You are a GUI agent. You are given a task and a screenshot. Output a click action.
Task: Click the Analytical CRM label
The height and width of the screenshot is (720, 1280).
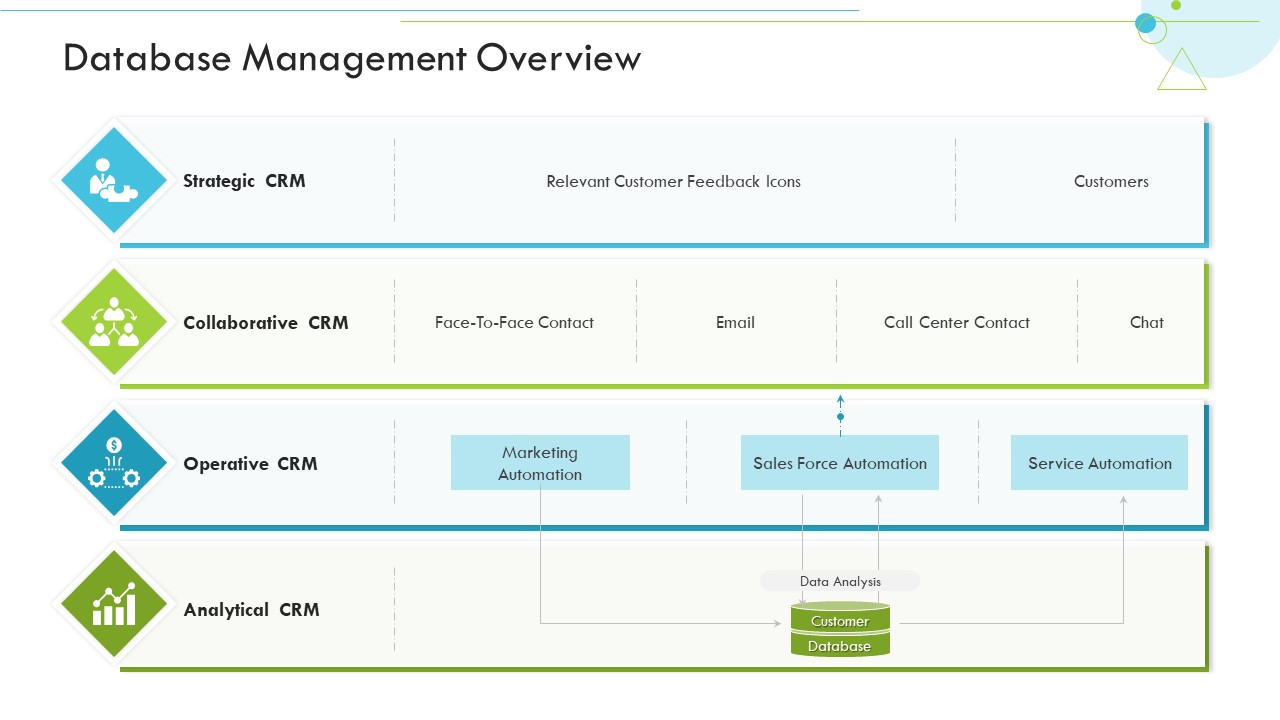pos(251,610)
